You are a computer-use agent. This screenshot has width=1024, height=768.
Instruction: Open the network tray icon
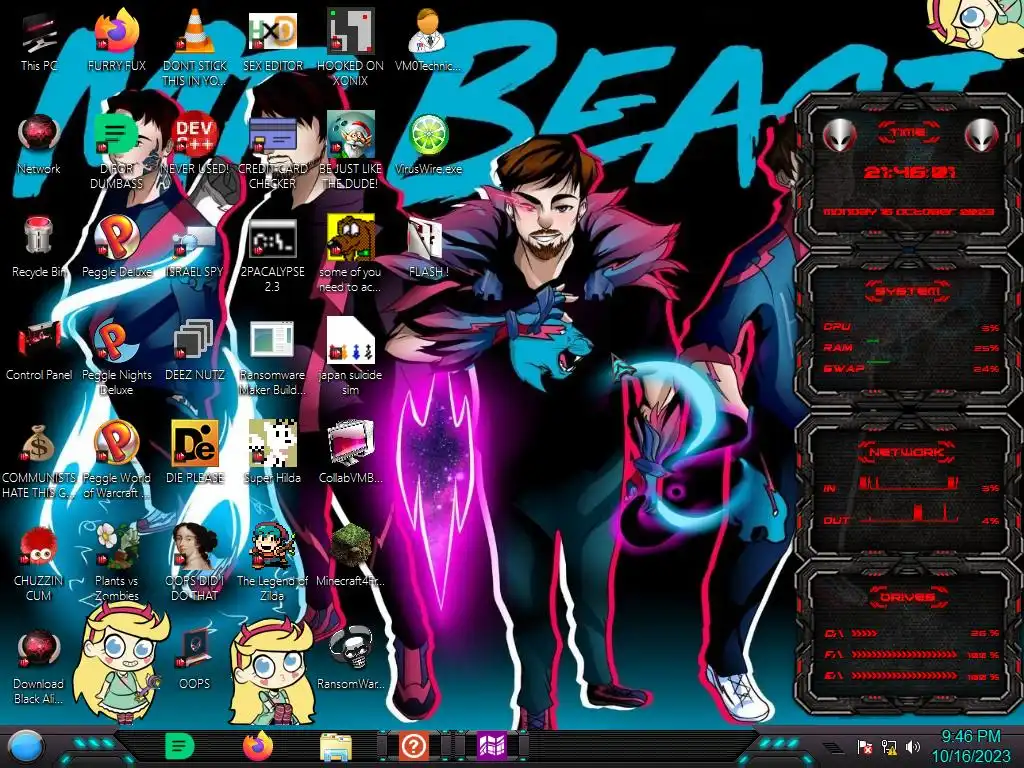tap(889, 747)
